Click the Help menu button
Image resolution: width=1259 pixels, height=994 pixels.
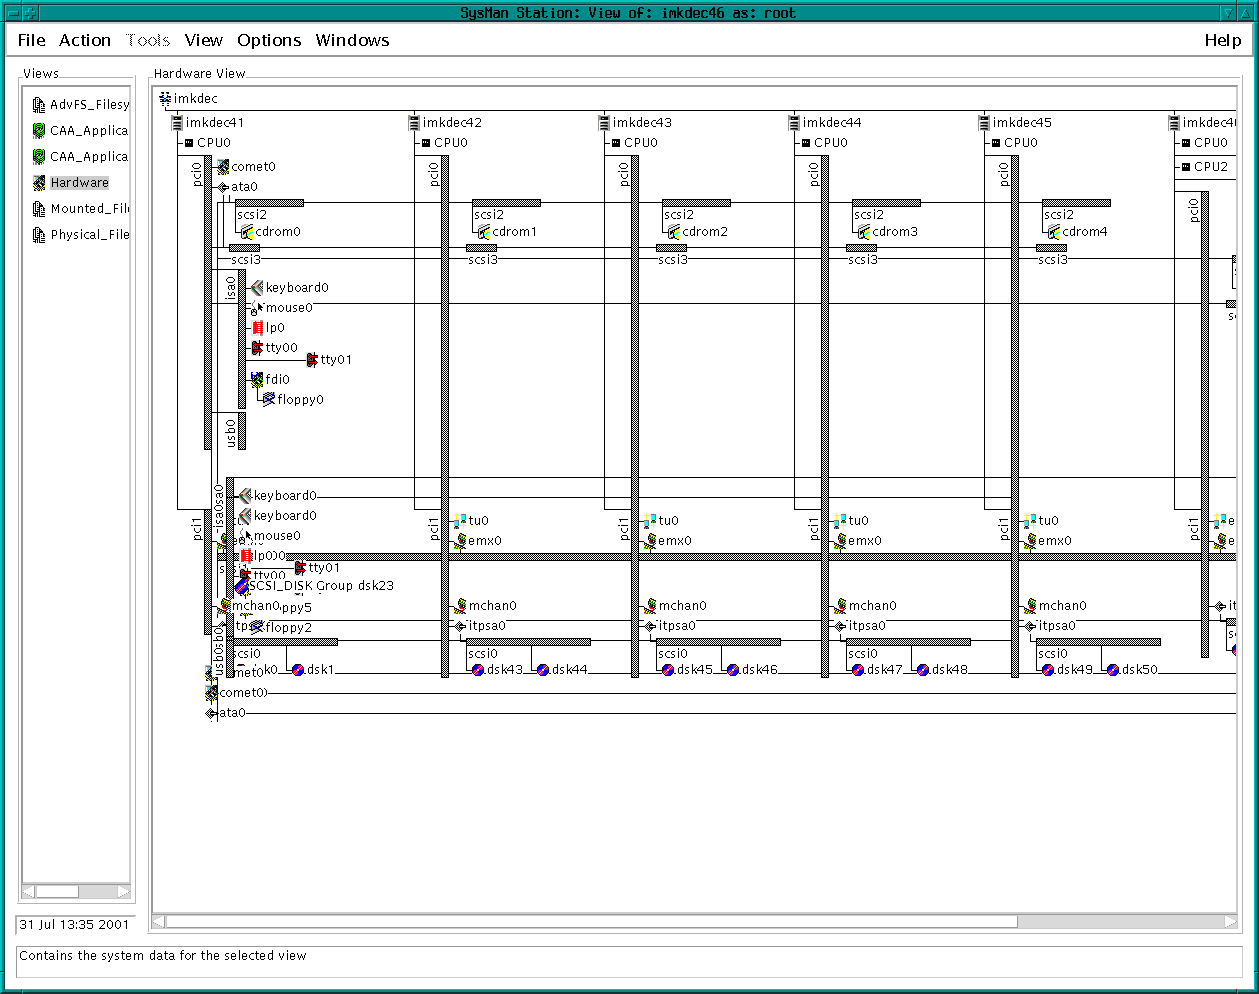[1222, 41]
